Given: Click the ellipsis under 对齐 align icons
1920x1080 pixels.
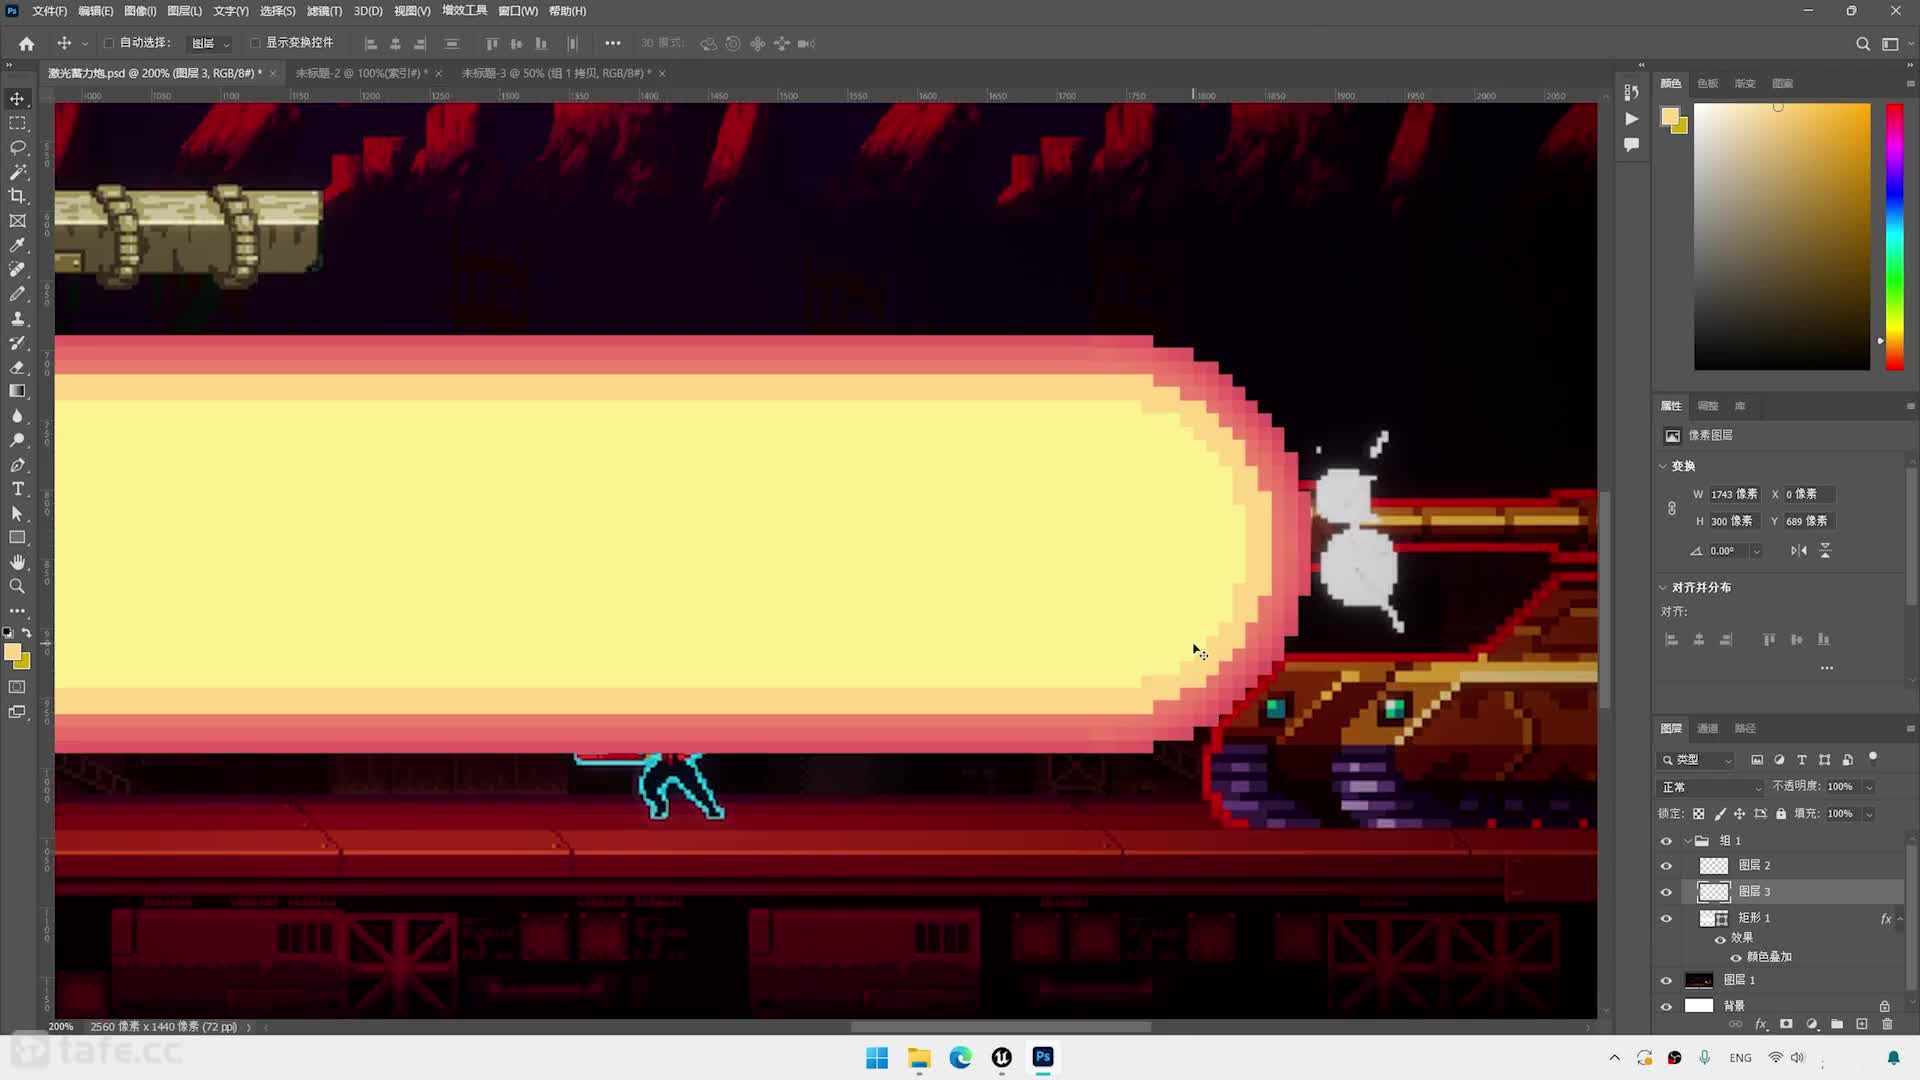Looking at the screenshot, I should pos(1827,668).
